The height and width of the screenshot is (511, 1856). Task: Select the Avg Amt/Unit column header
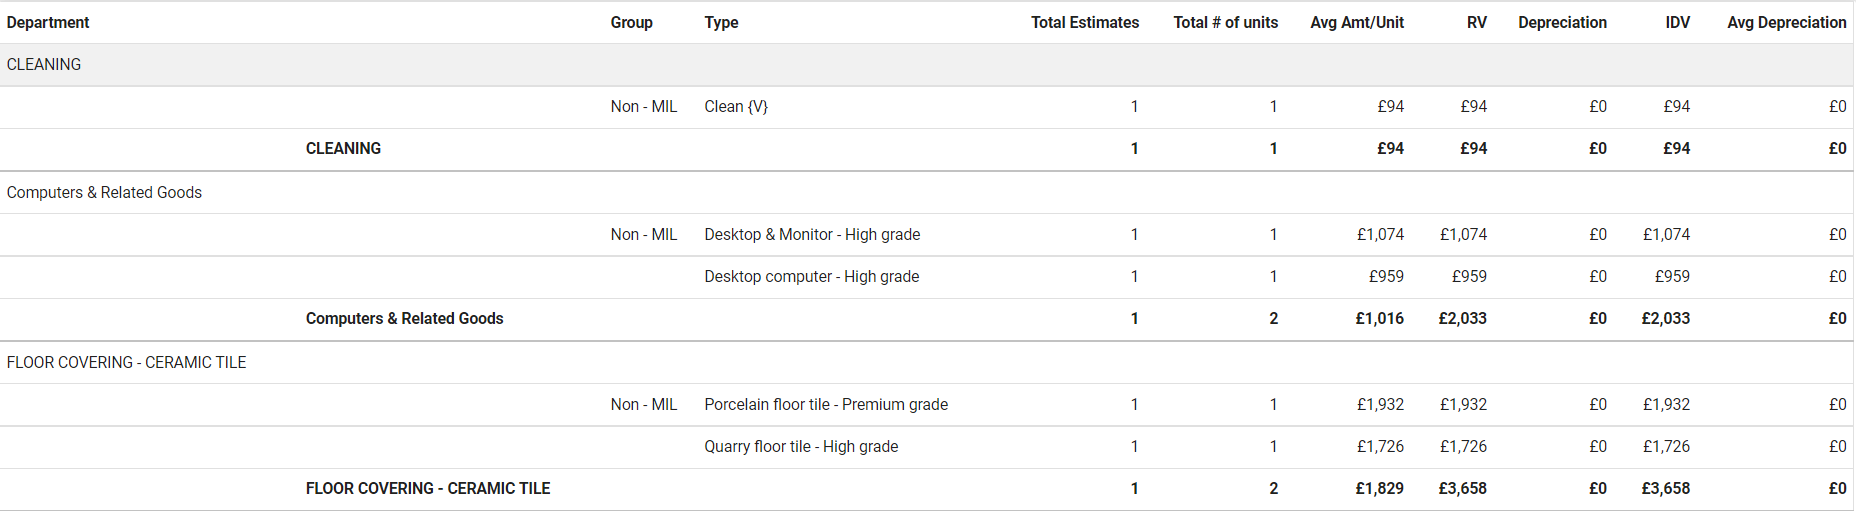(x=1356, y=22)
